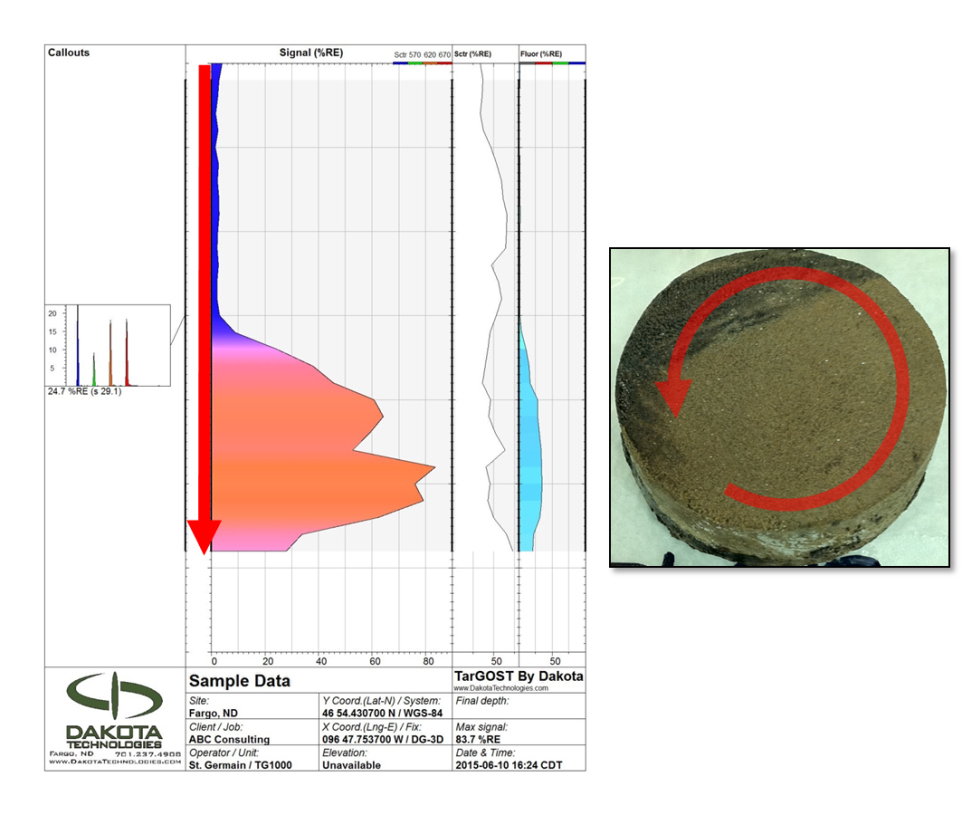Click the Fluor (%RE) column header

click(541, 52)
